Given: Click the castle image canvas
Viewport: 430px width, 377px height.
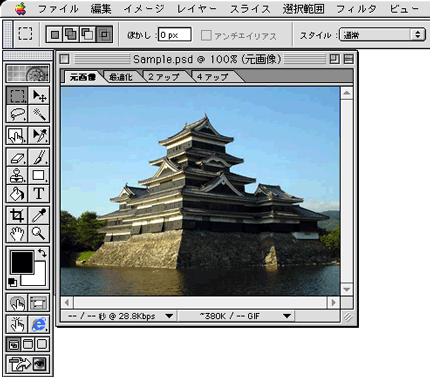Looking at the screenshot, I should pyautogui.click(x=200, y=191).
